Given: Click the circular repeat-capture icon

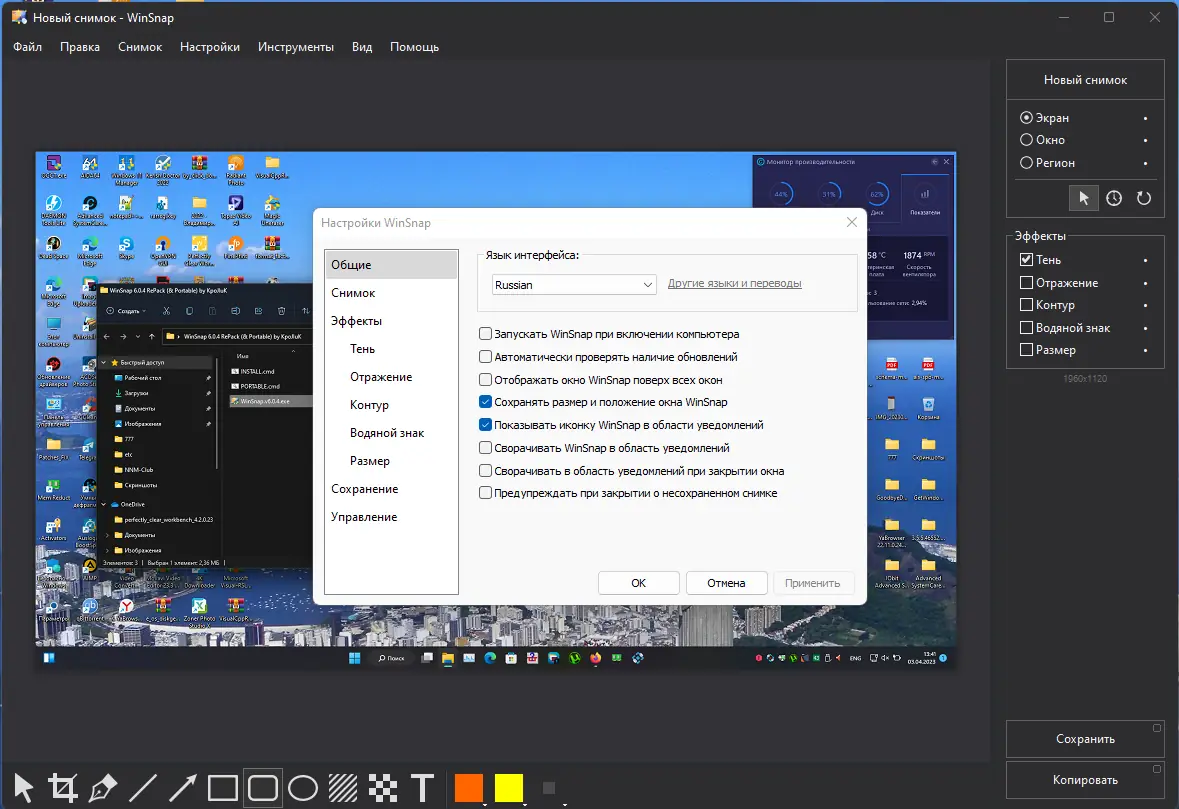Looking at the screenshot, I should coord(1144,198).
